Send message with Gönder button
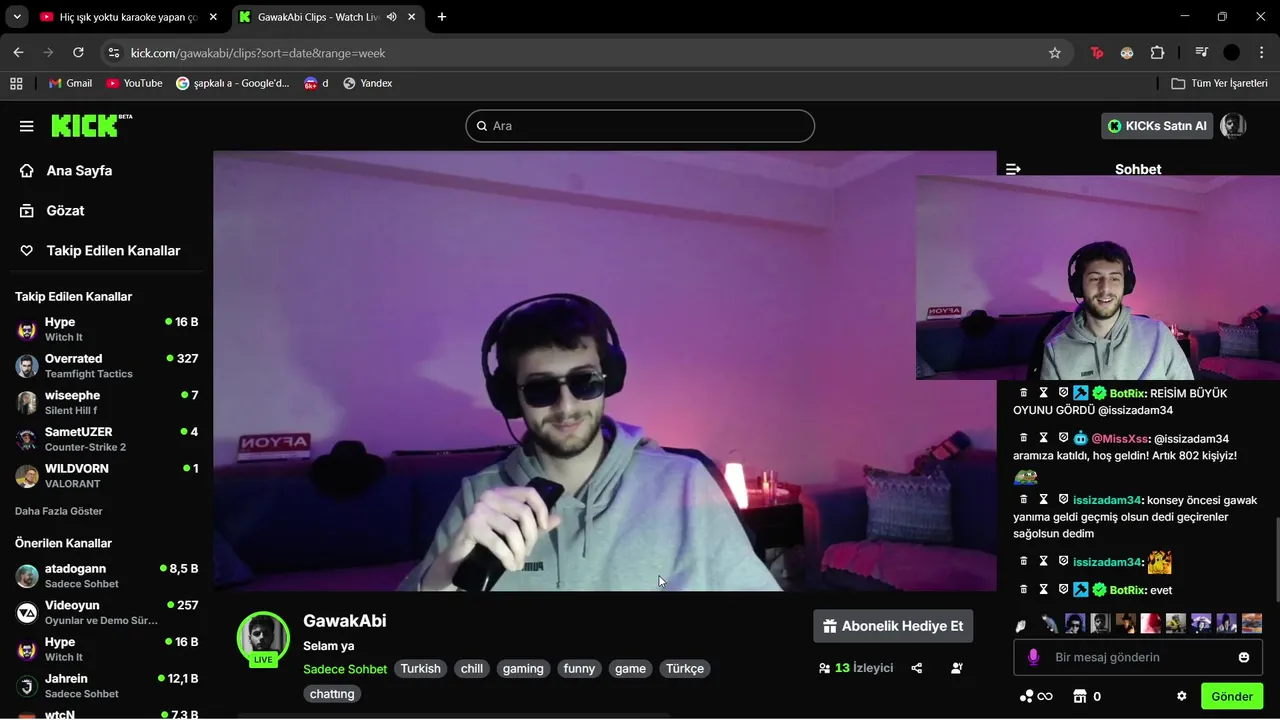 (1232, 696)
